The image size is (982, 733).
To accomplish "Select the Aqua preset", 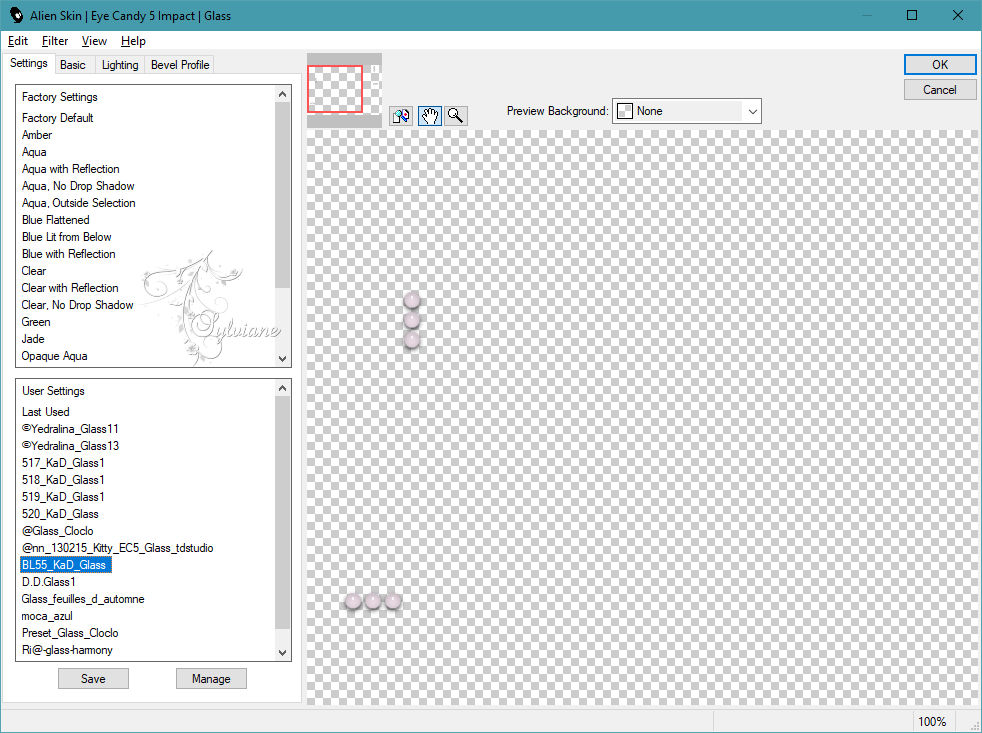I will [x=34, y=152].
